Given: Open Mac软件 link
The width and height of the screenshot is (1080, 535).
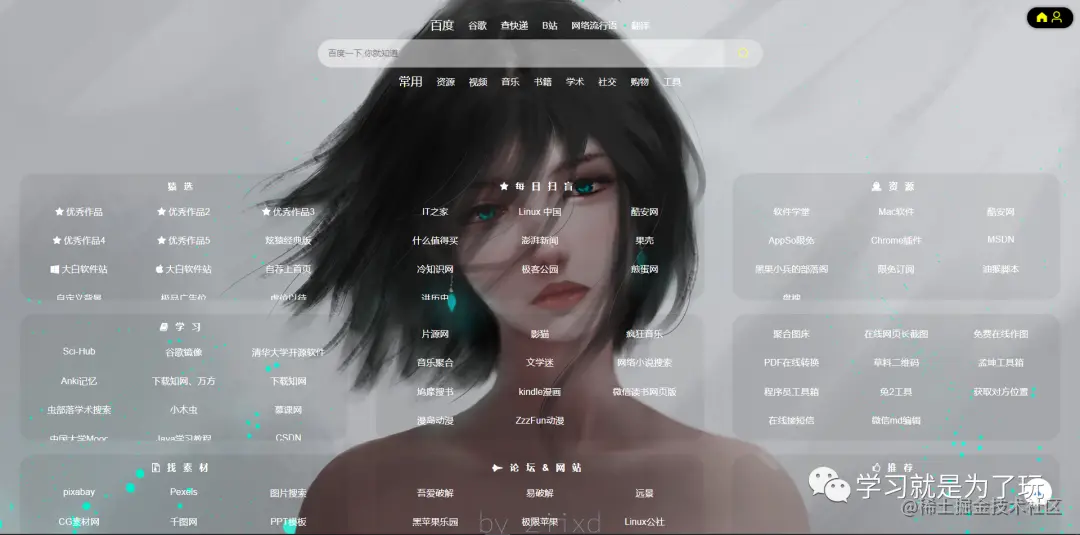Looking at the screenshot, I should 896,211.
